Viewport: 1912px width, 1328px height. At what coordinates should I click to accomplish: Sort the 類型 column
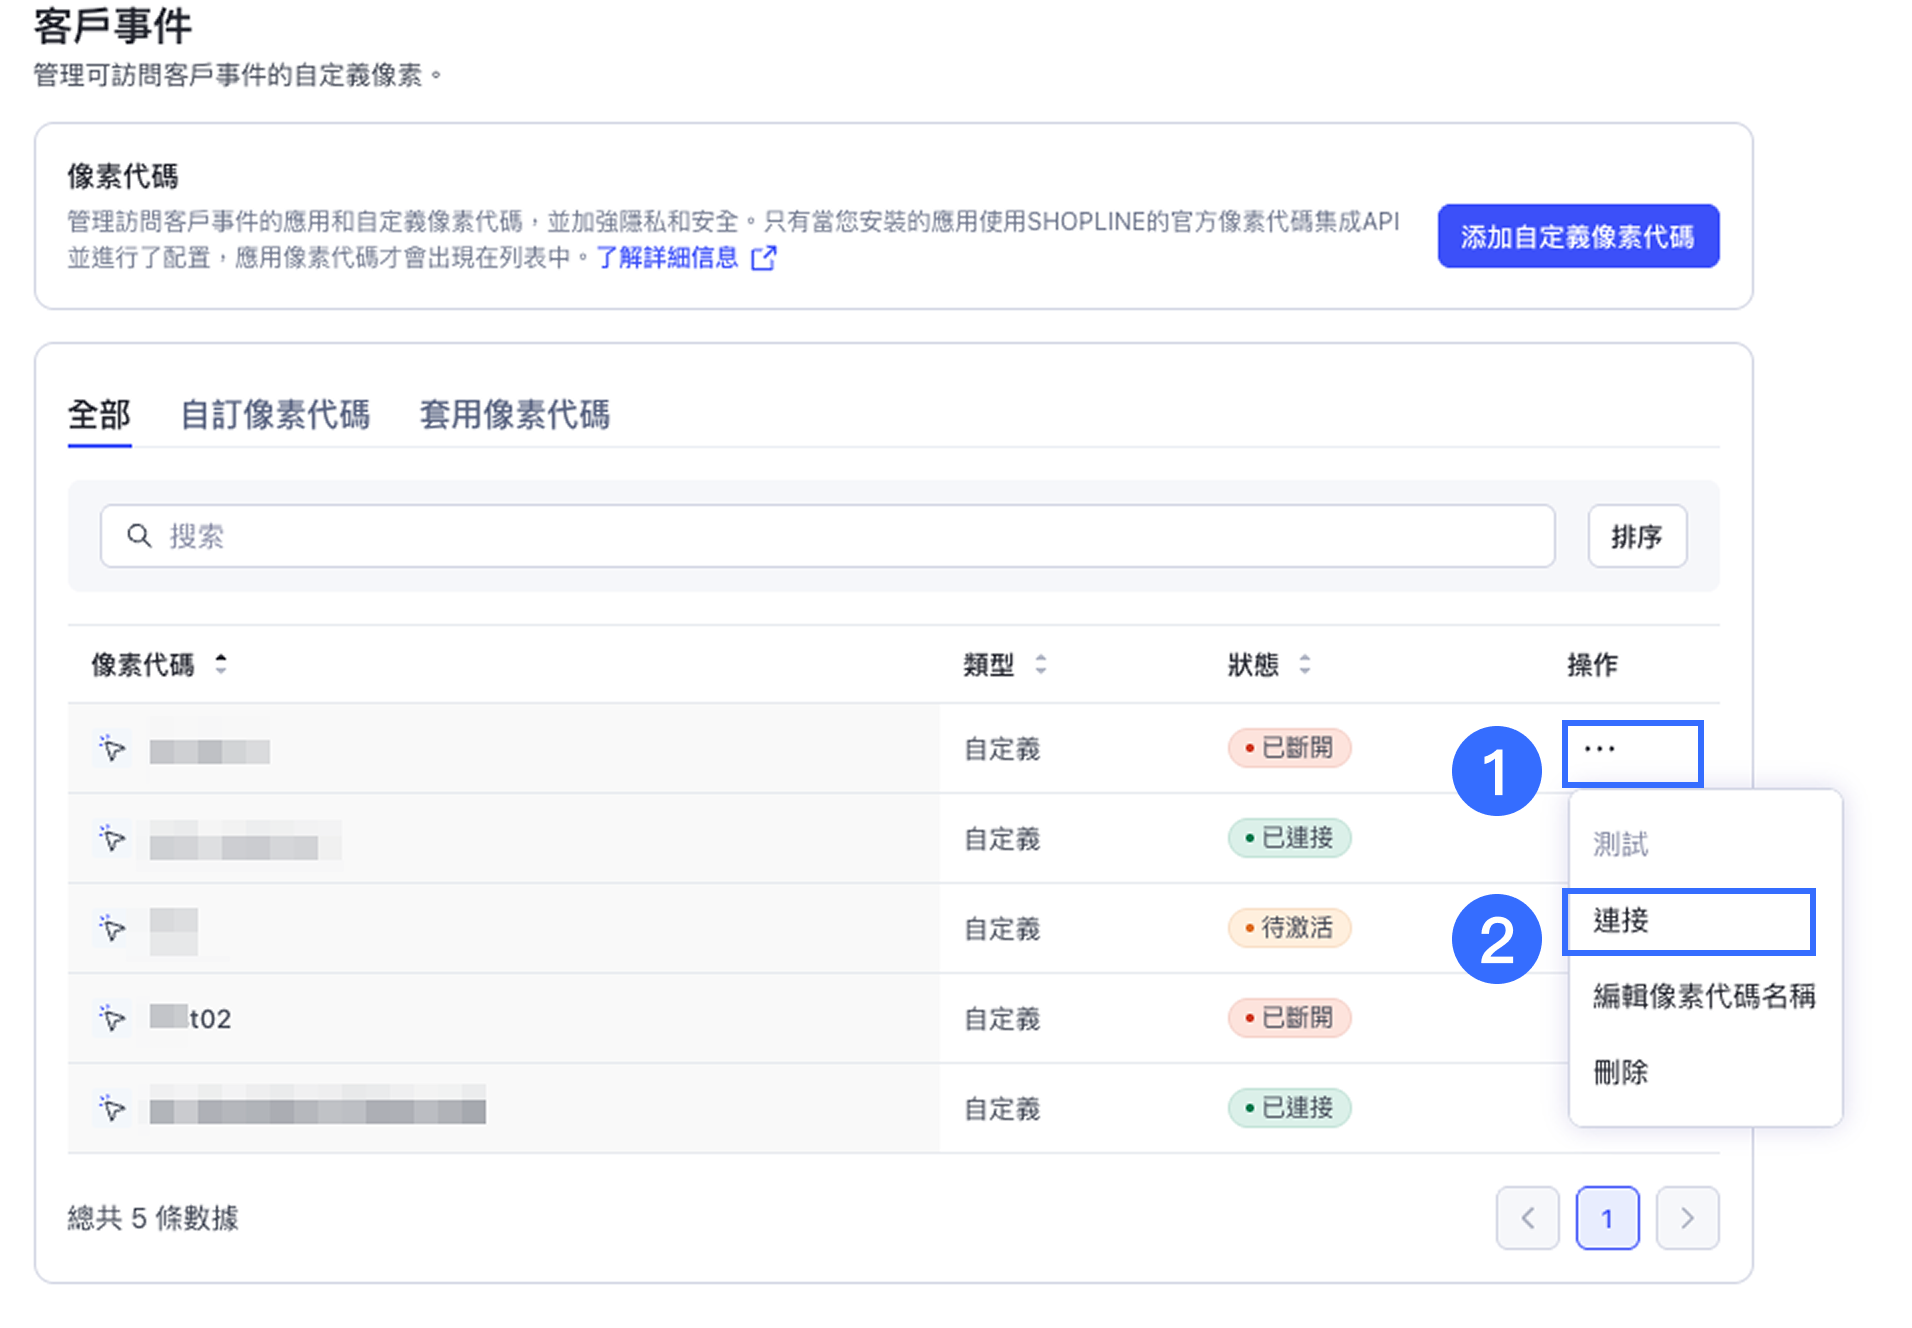[1041, 664]
